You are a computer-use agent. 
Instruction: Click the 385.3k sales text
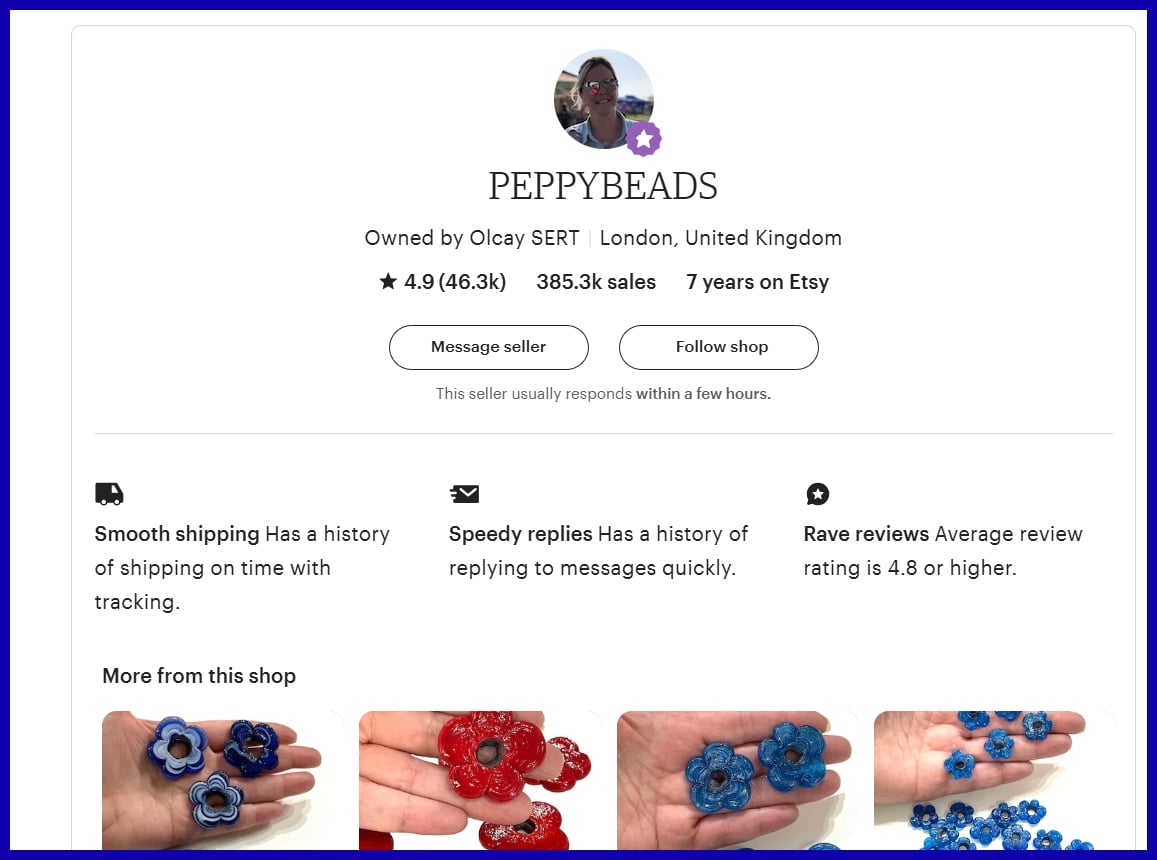[596, 282]
